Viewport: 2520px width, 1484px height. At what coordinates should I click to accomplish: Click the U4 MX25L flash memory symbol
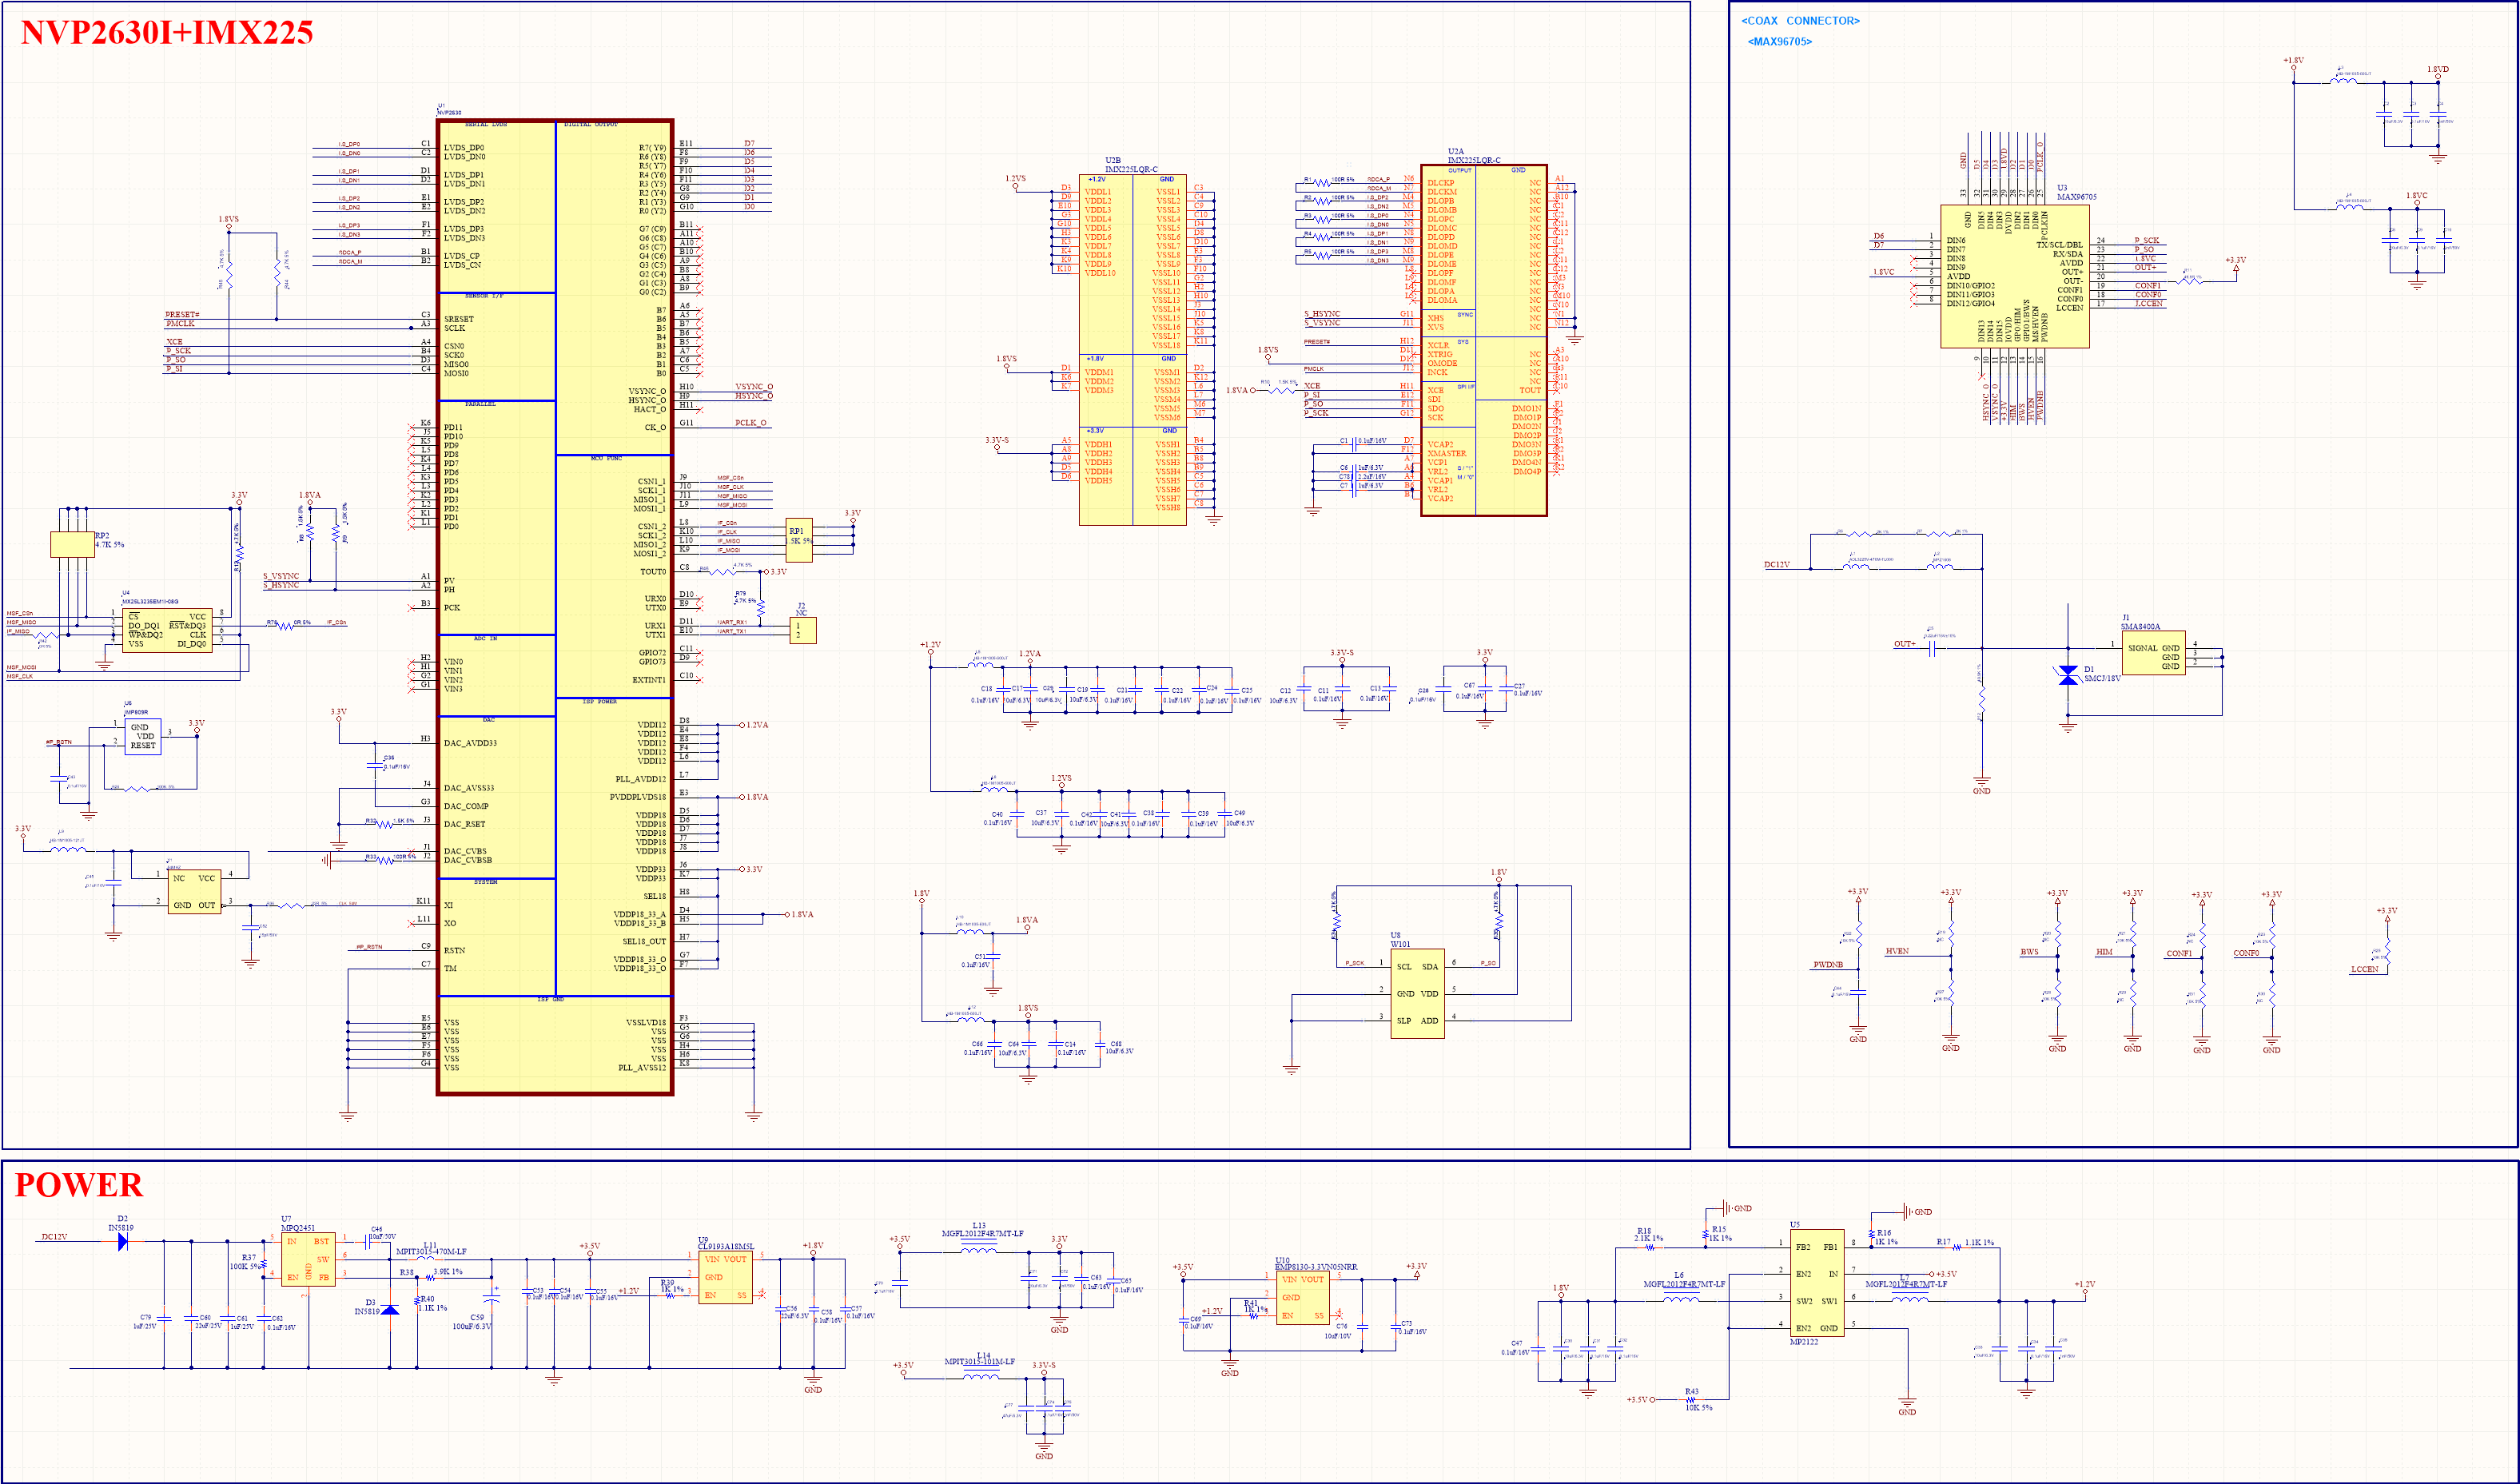[x=166, y=631]
